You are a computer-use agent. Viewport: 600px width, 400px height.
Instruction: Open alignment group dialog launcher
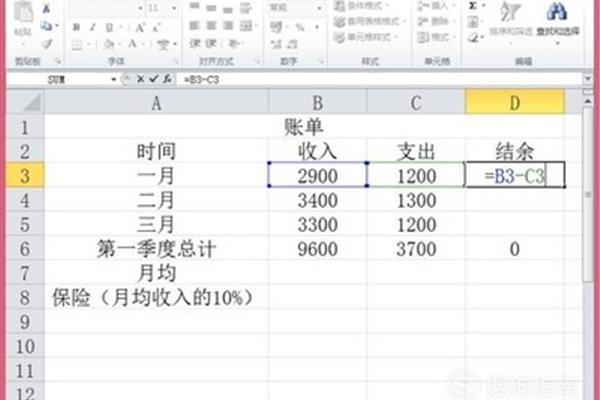pos(257,61)
